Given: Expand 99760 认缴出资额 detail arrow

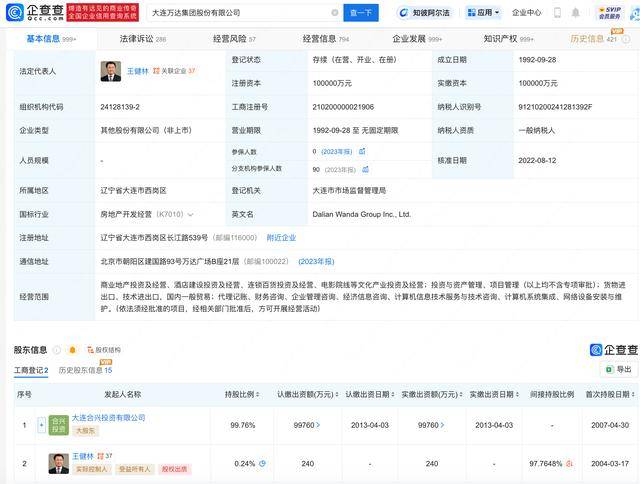Looking at the screenshot, I should (x=318, y=425).
